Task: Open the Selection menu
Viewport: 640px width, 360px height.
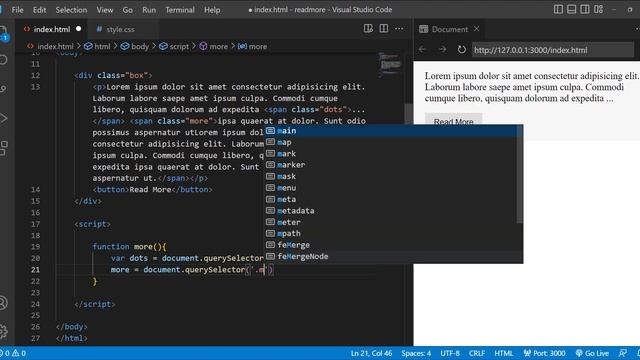Action: pos(71,10)
